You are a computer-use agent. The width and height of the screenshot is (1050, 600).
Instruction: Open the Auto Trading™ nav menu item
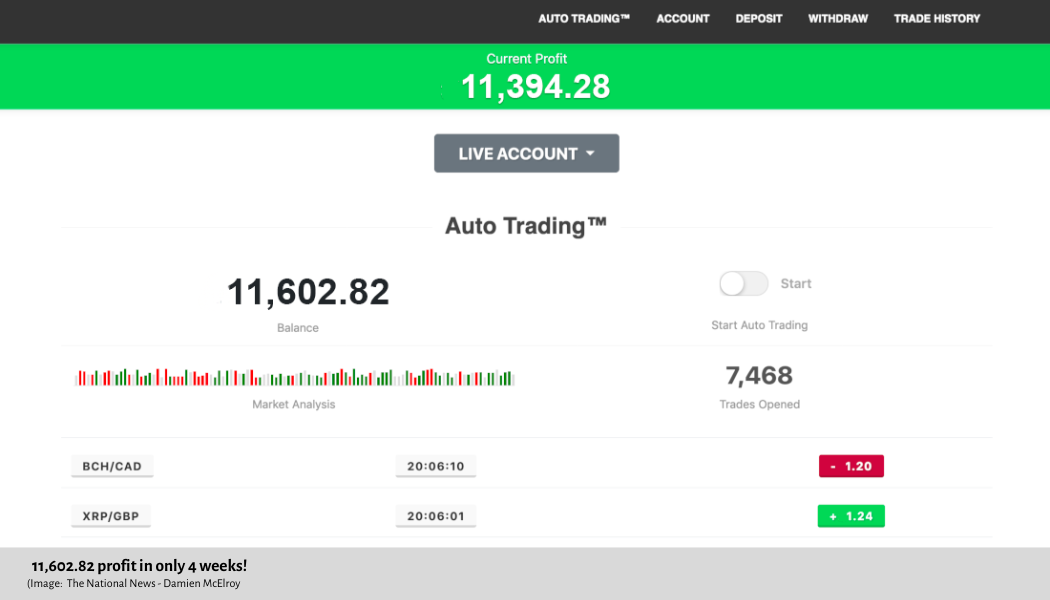pyautogui.click(x=584, y=18)
